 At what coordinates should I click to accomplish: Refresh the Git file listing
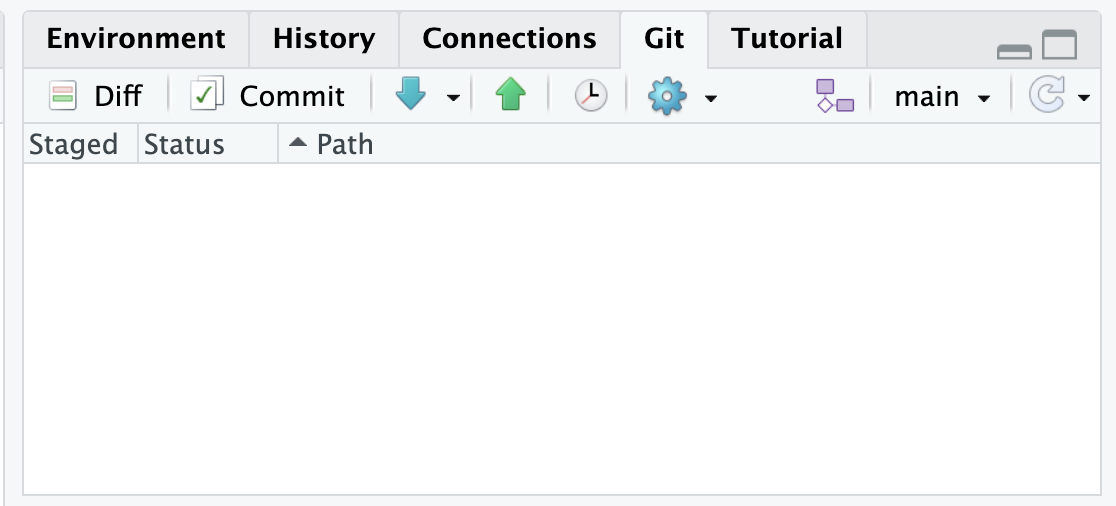tap(1046, 96)
